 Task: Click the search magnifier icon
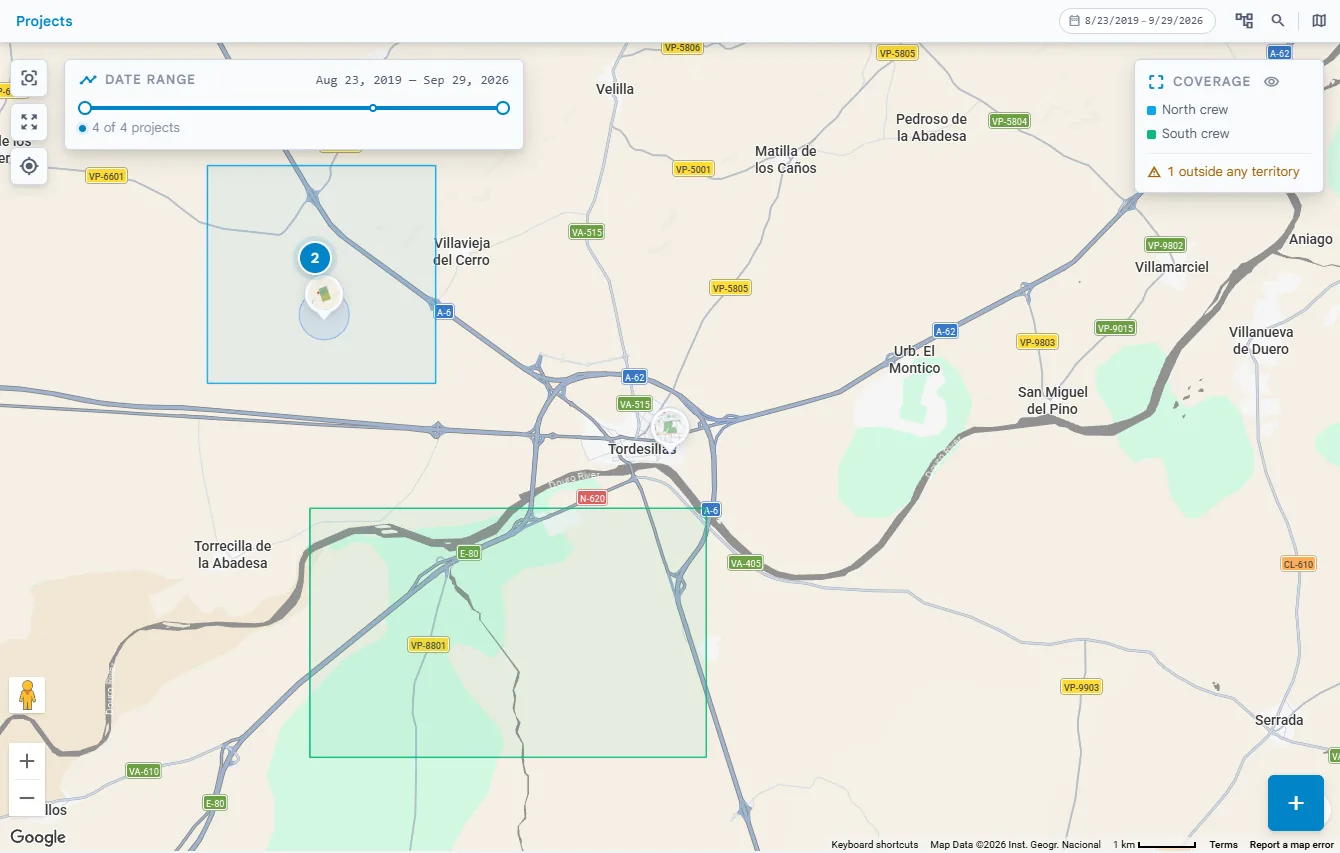coord(1278,20)
